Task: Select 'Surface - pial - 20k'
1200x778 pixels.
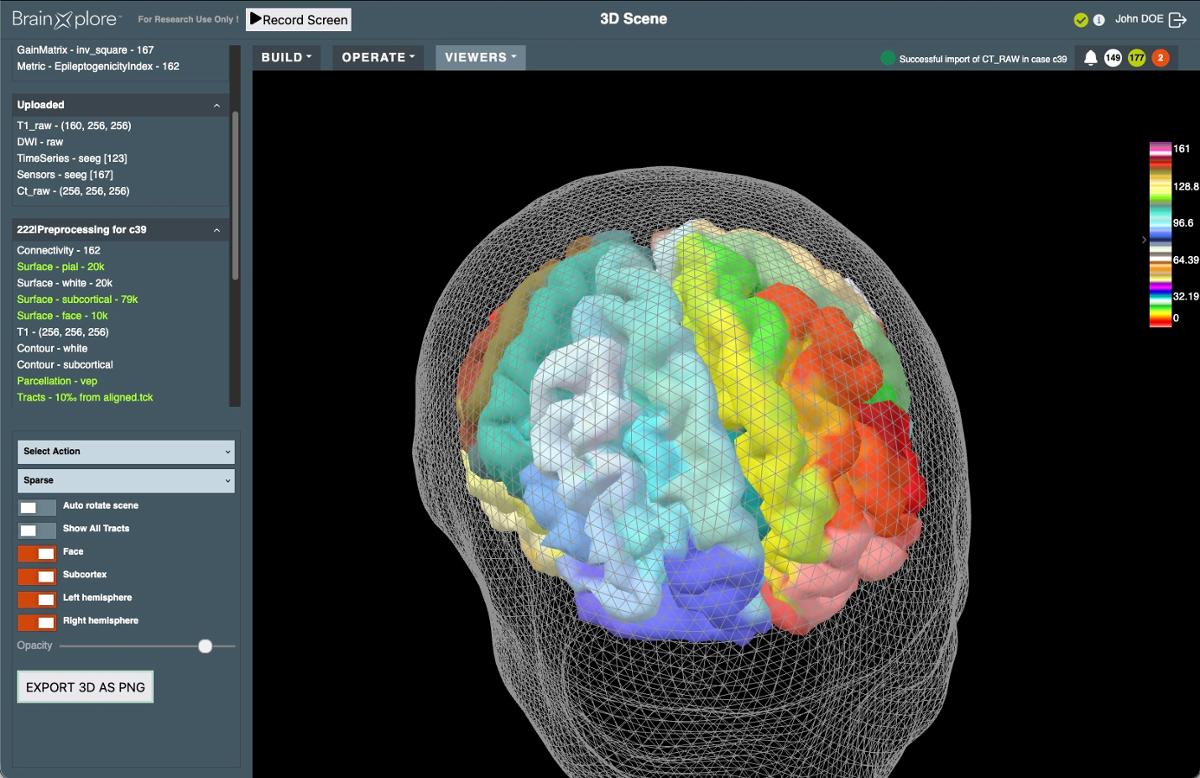Action: [x=61, y=267]
